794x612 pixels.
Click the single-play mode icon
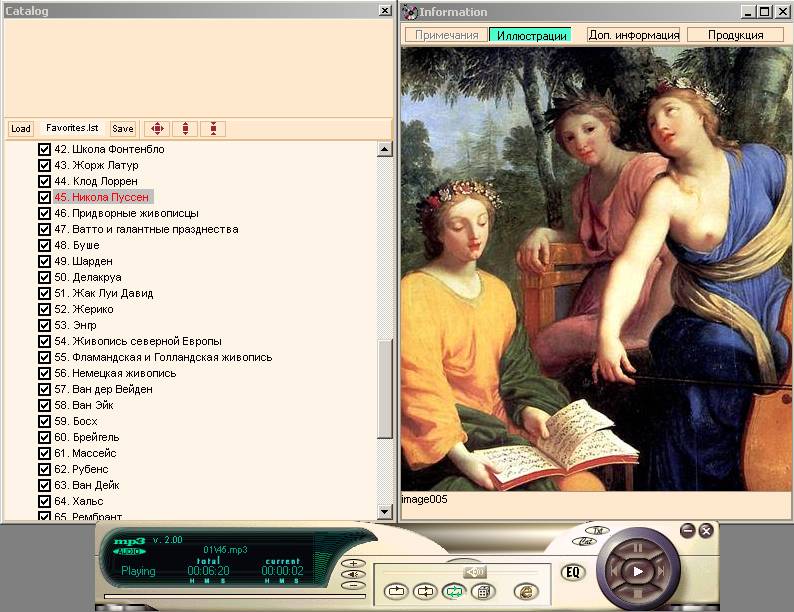[x=395, y=591]
